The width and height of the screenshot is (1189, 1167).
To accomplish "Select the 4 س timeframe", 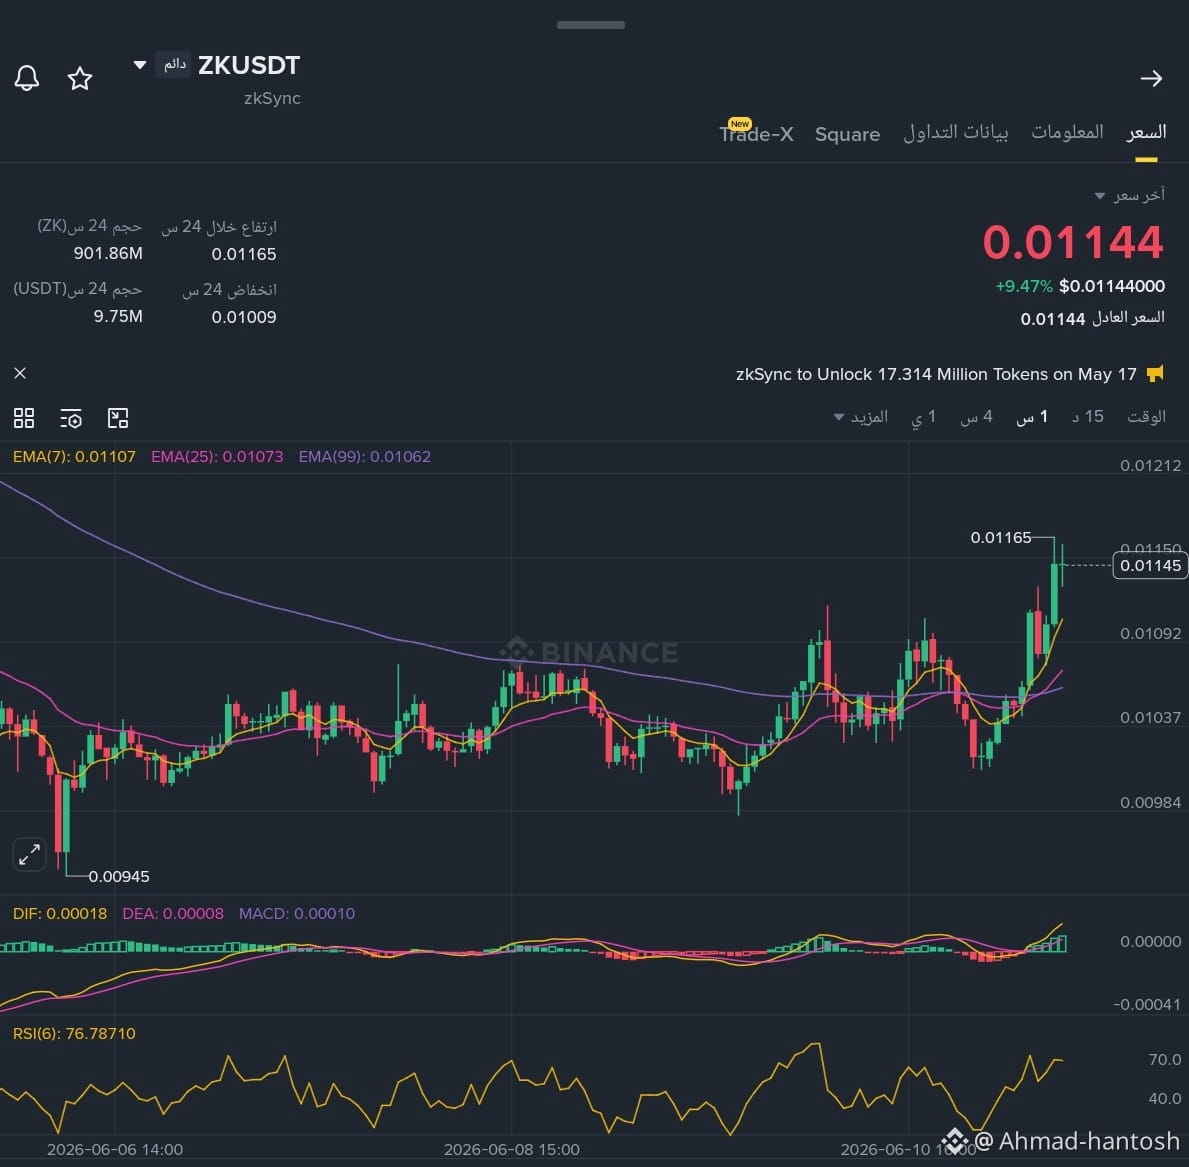I will point(977,417).
